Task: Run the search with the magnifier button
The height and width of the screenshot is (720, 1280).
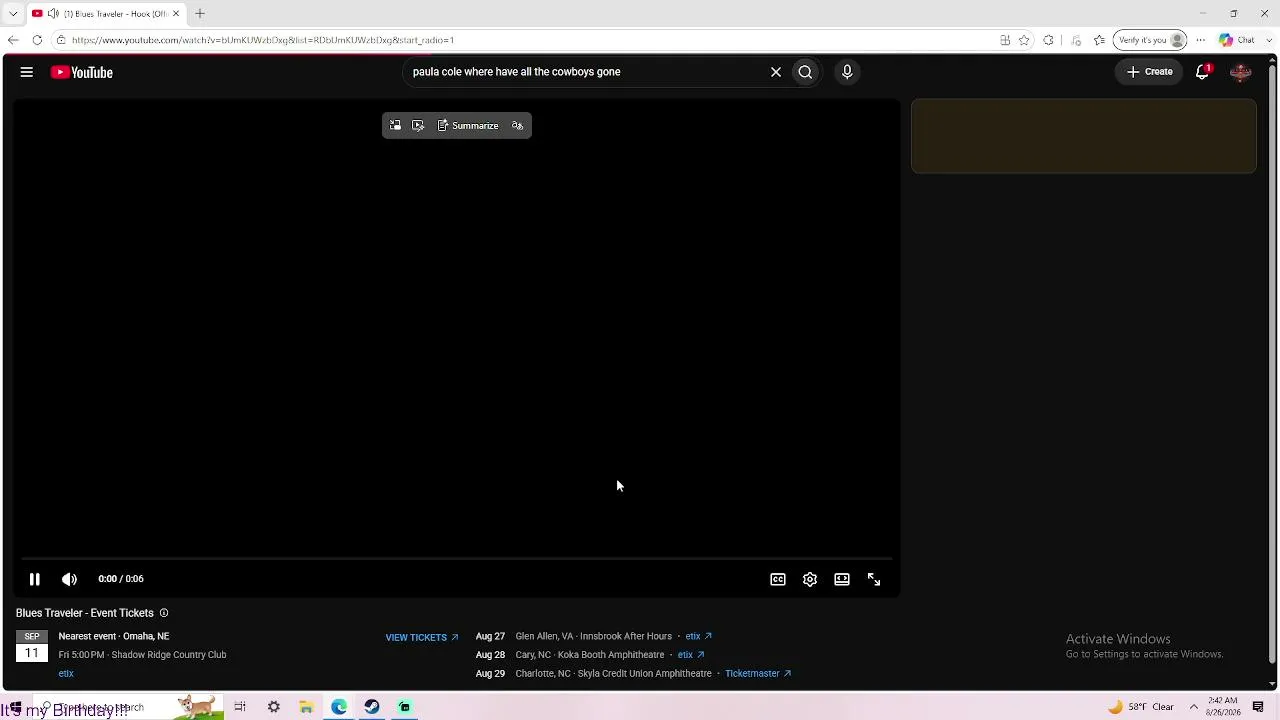Action: point(805,72)
